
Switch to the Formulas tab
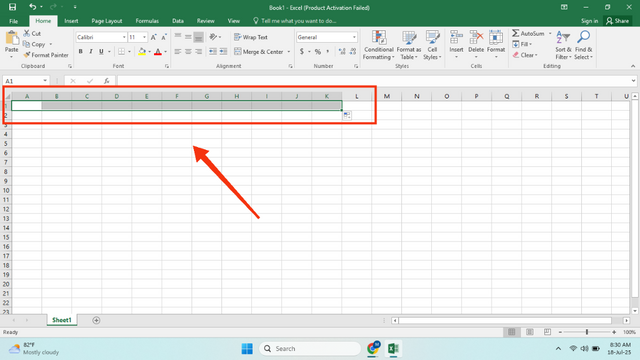coord(147,21)
